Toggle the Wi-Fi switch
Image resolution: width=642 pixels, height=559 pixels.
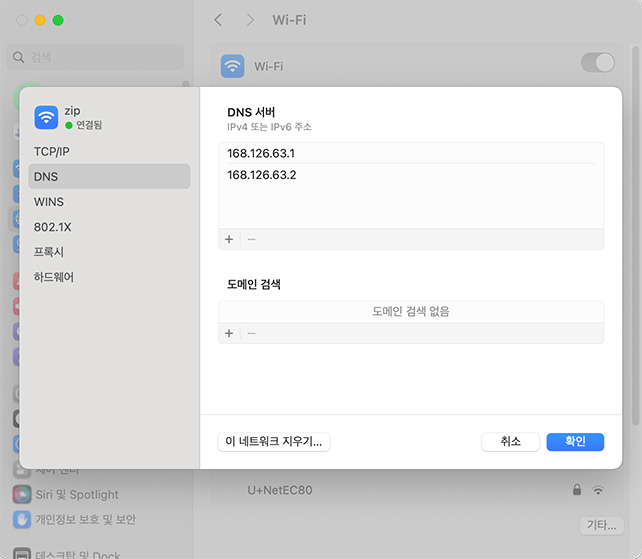[x=598, y=63]
